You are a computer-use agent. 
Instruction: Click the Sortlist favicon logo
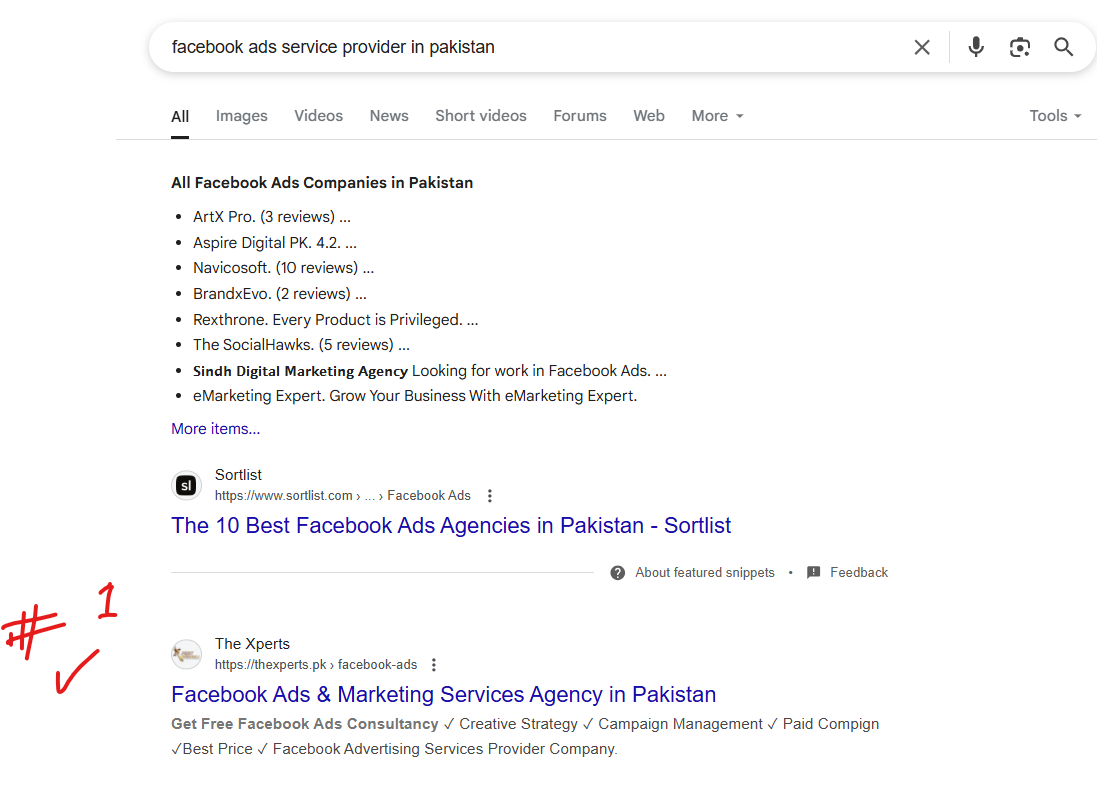click(187, 485)
